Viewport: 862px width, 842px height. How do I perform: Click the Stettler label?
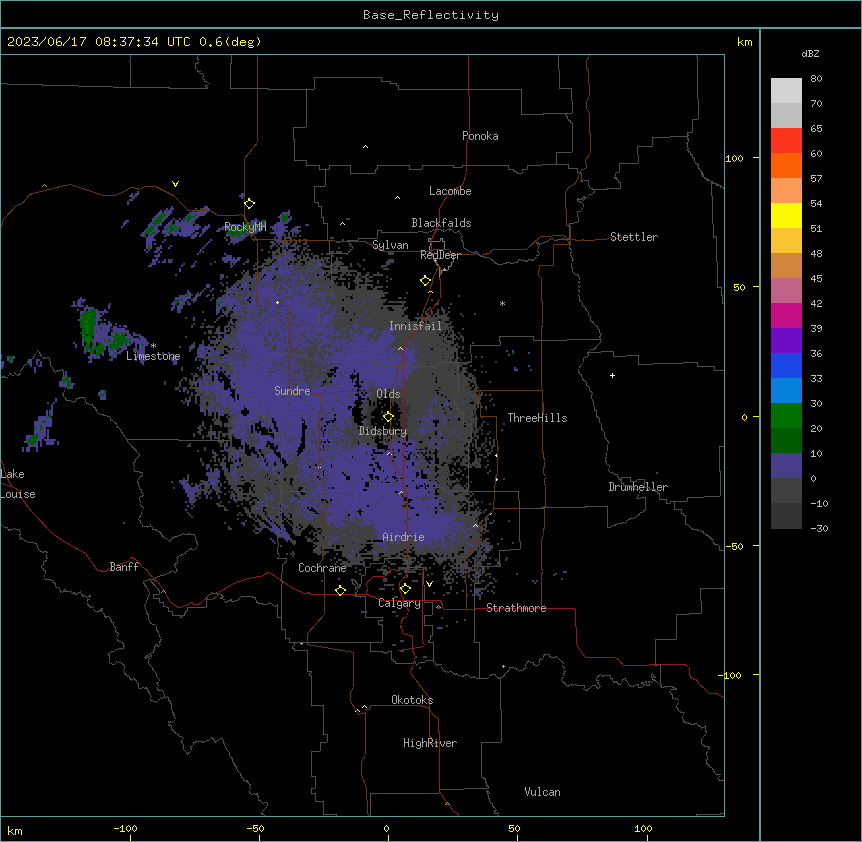click(x=634, y=237)
